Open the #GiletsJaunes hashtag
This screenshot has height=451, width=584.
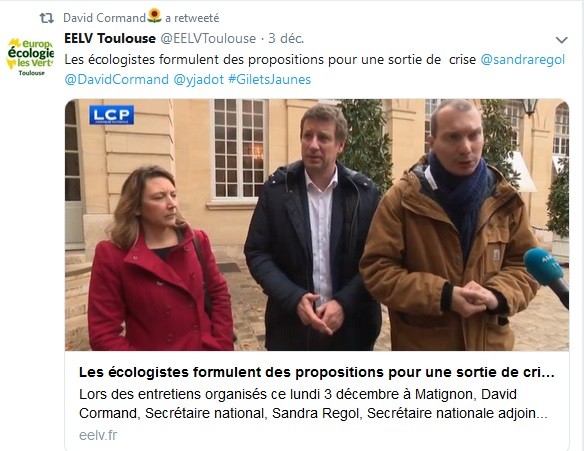(269, 79)
